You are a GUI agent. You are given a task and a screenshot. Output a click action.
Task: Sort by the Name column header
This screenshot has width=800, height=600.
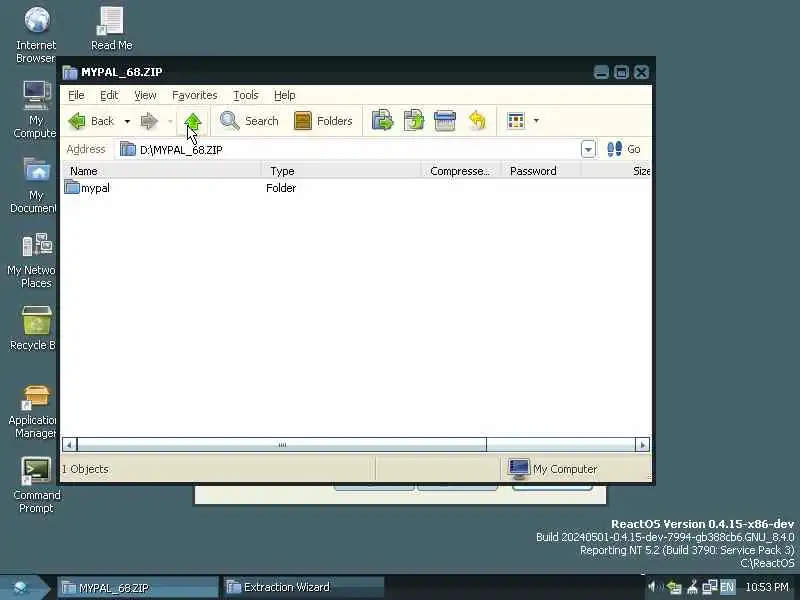tap(161, 171)
